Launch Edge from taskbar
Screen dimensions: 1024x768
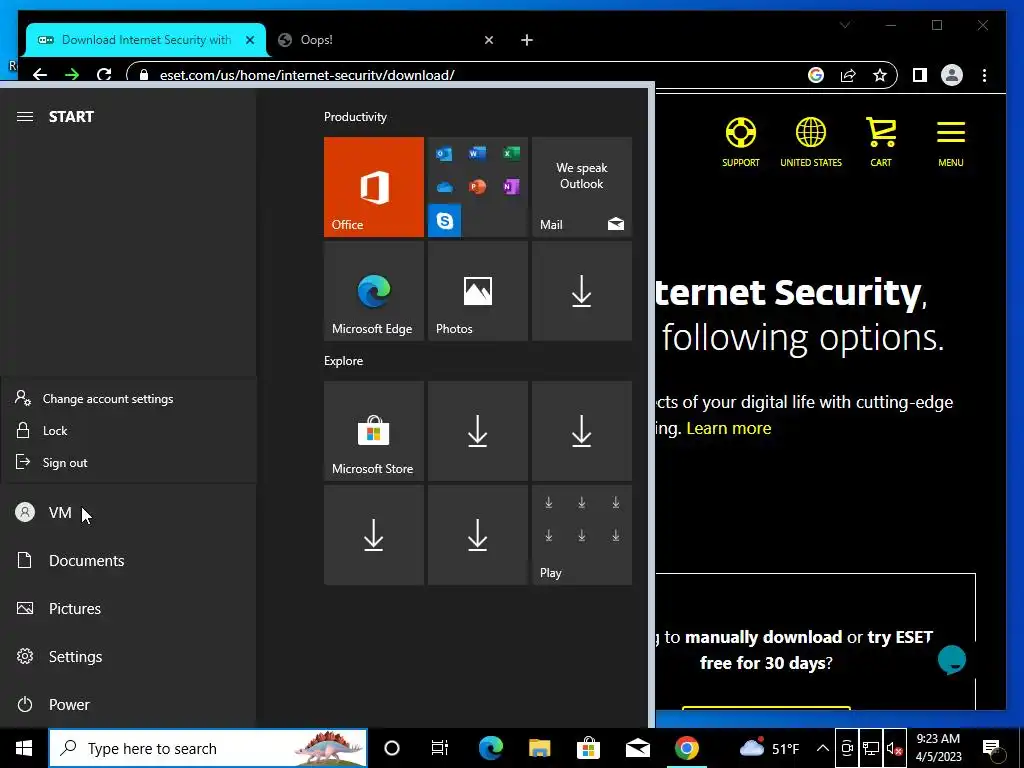(490, 748)
